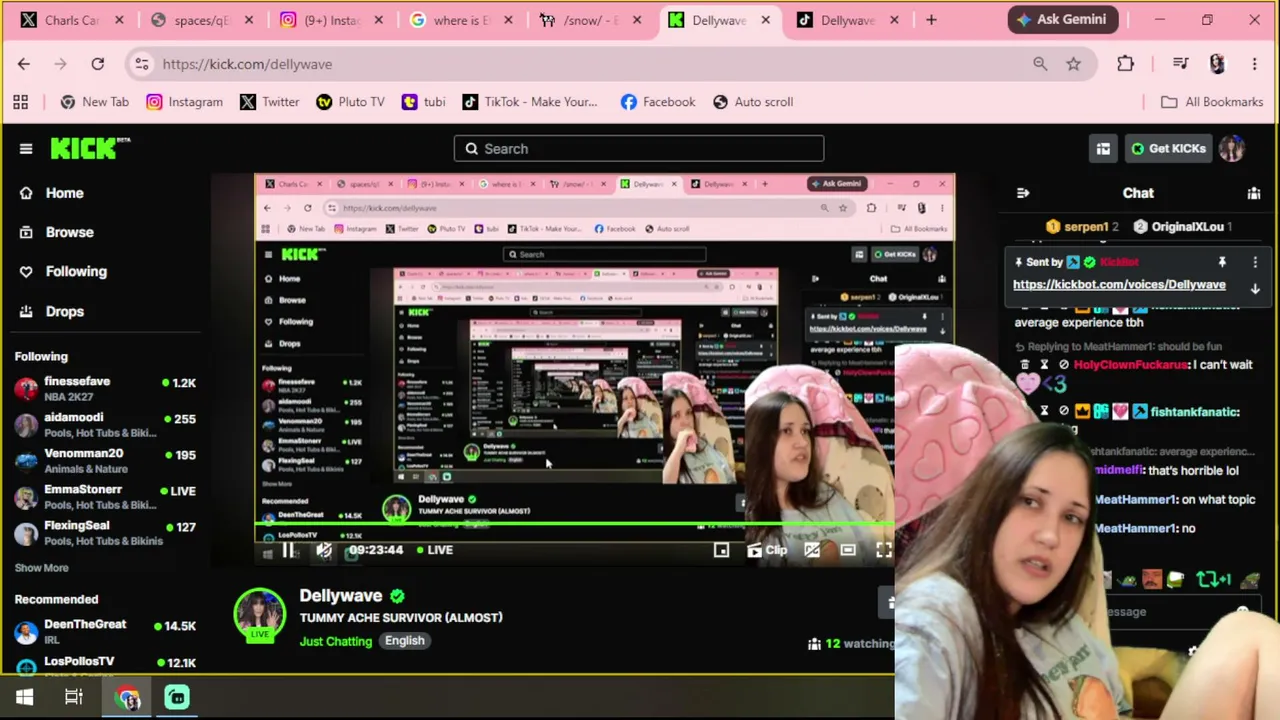Toggle the player captions button
Screen dimensions: 1280x720
[x=812, y=550]
